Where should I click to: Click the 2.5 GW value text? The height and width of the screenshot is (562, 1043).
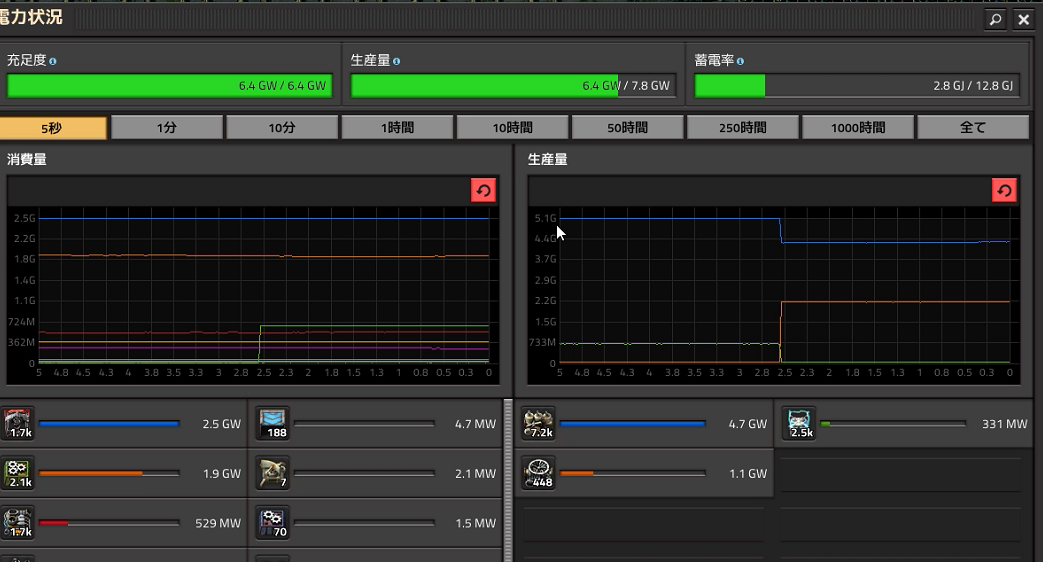point(222,424)
